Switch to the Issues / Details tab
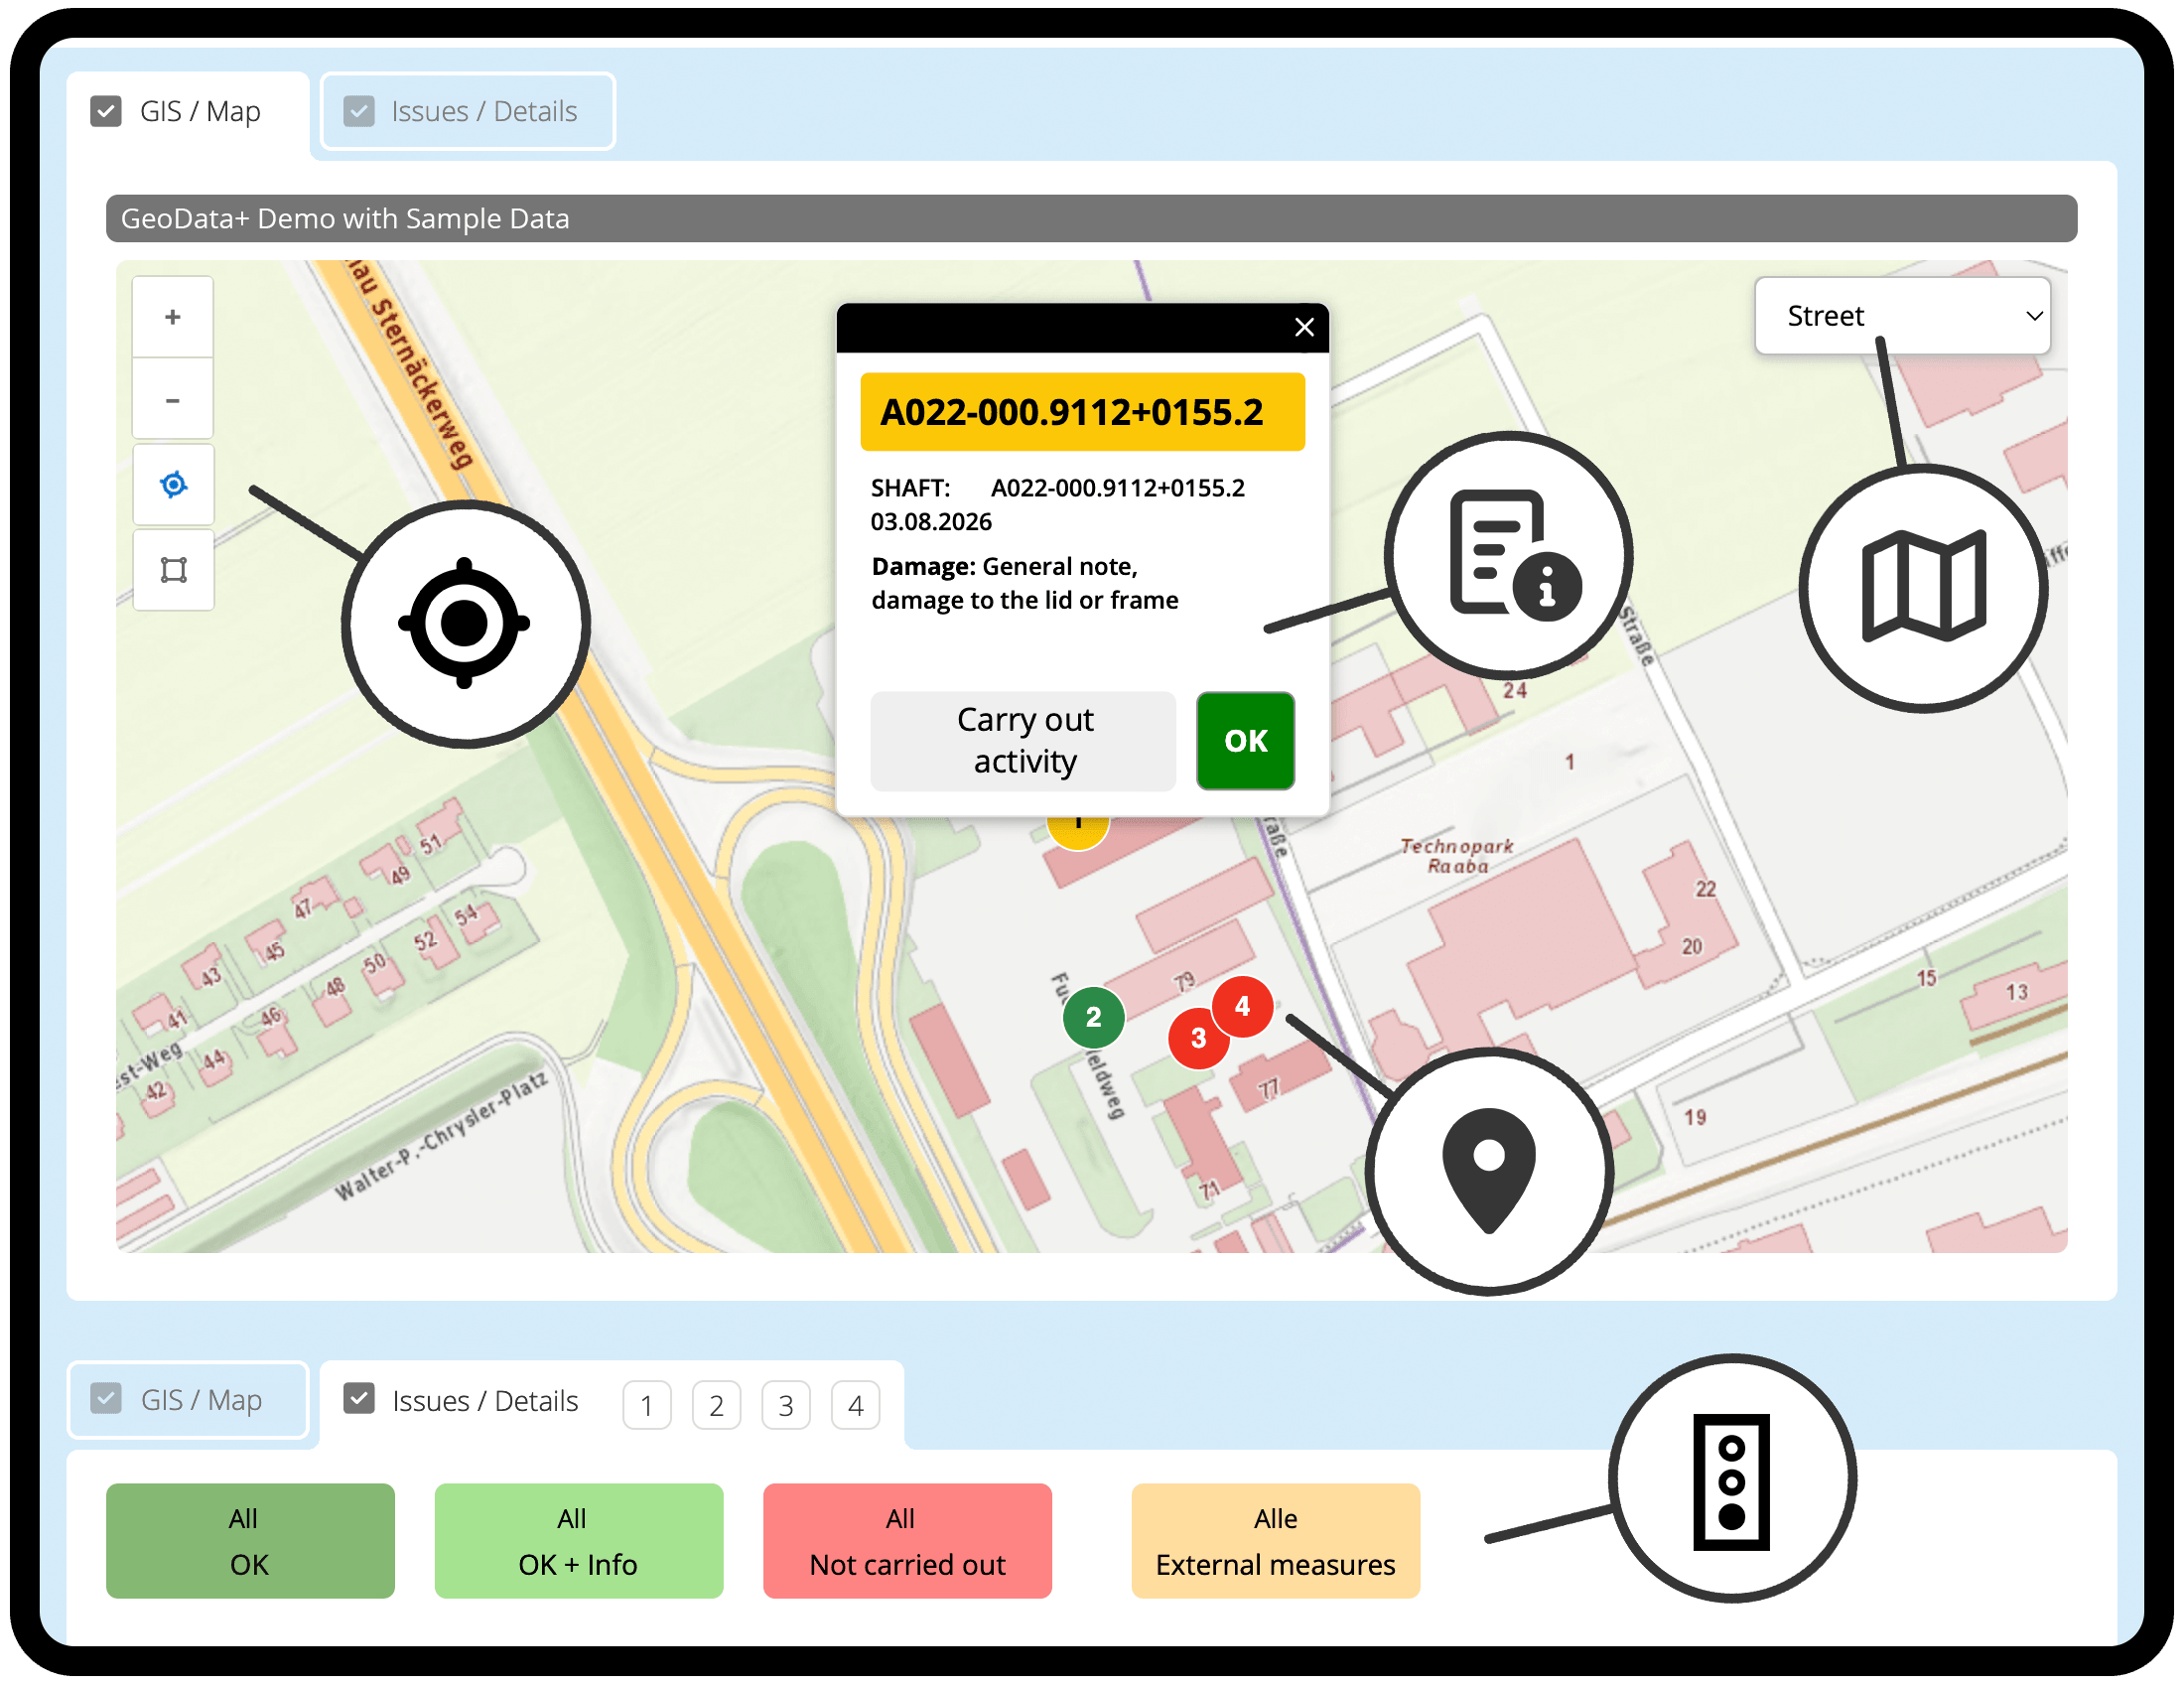 (484, 1400)
